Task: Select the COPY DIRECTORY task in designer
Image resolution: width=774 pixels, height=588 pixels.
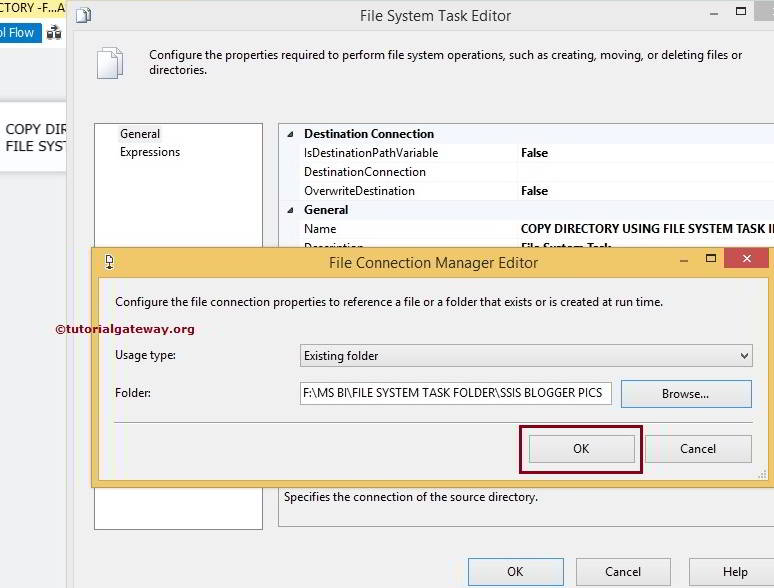Action: [33, 137]
